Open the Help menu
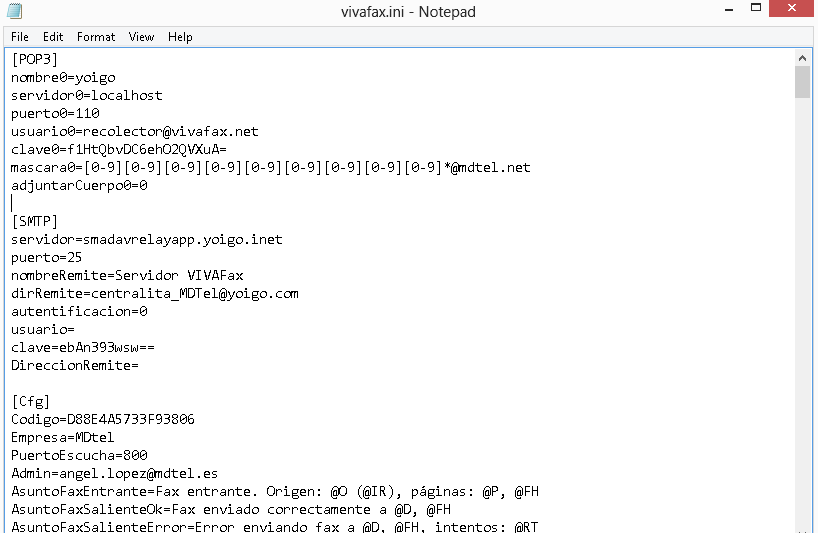 180,37
